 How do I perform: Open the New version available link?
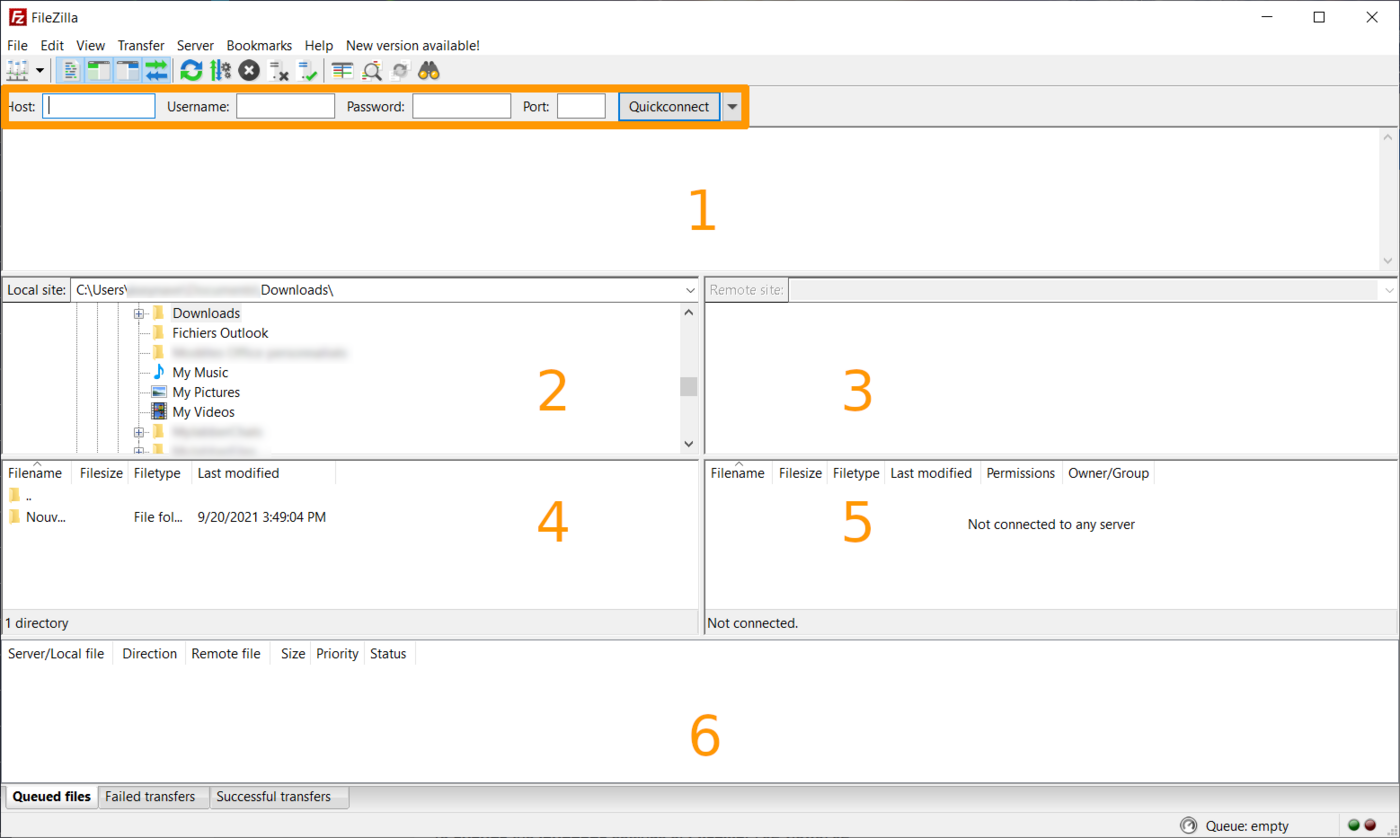click(x=412, y=45)
